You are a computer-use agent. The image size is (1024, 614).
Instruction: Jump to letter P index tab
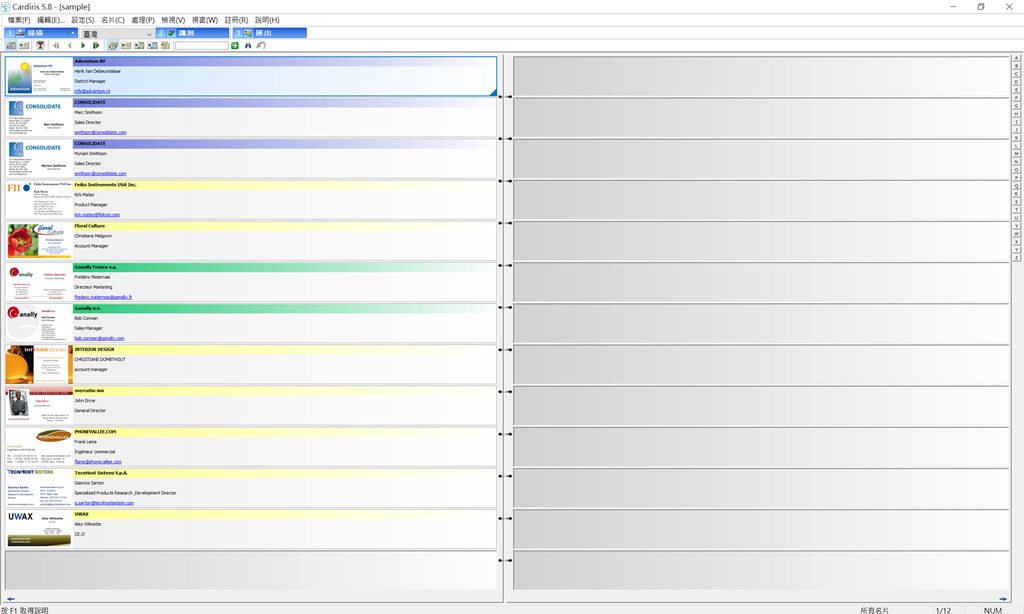[1016, 178]
